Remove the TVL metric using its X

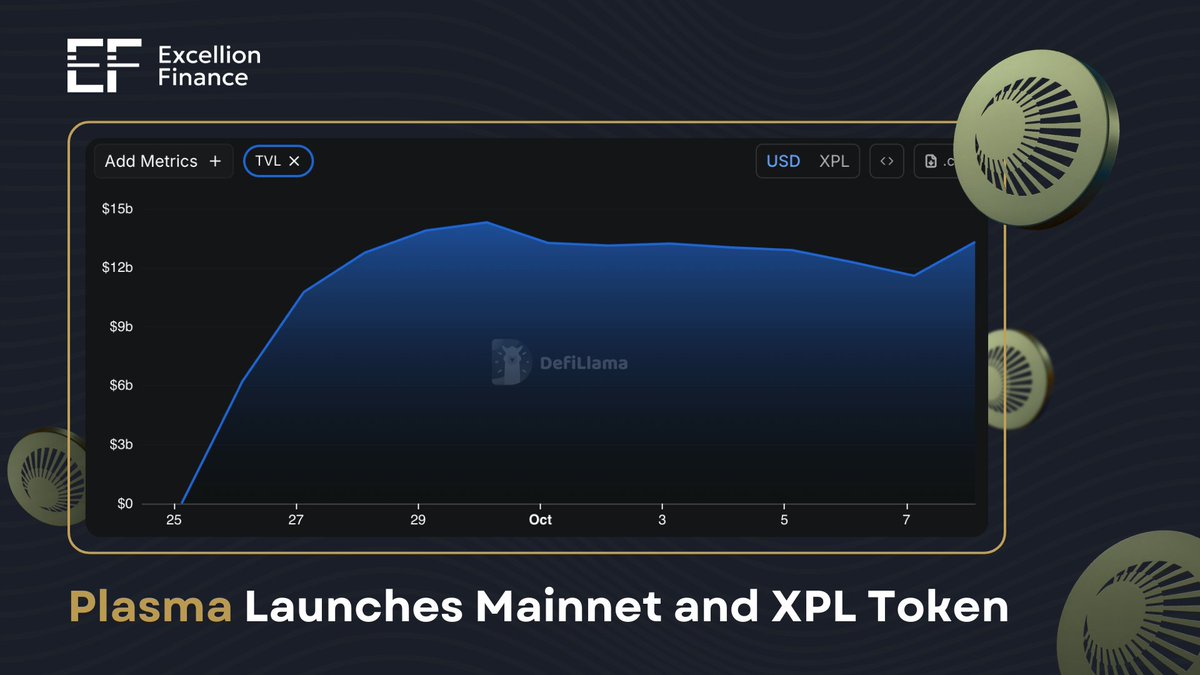point(294,161)
